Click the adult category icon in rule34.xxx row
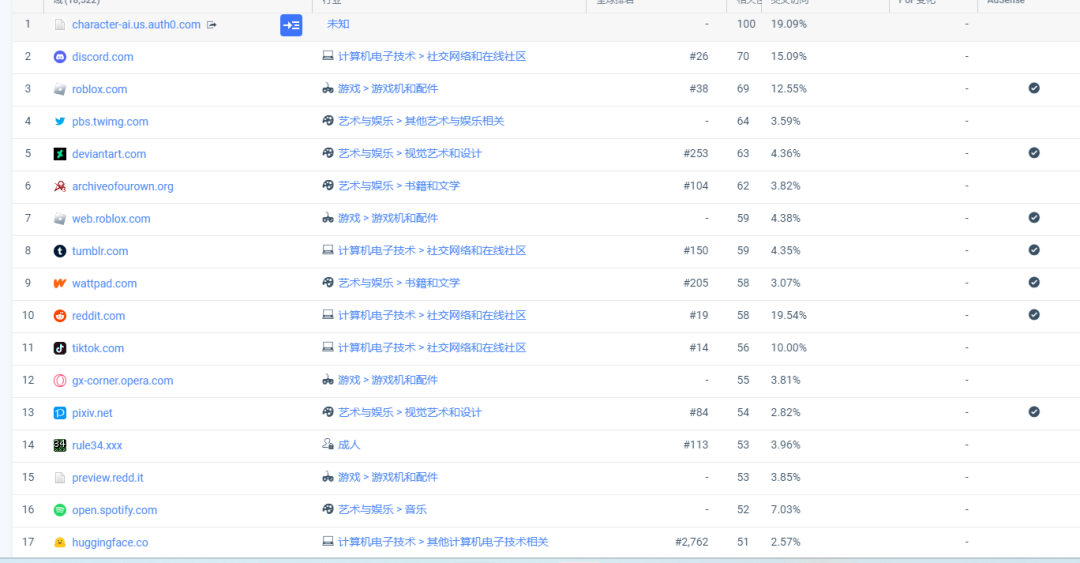This screenshot has width=1080, height=563. coord(328,444)
